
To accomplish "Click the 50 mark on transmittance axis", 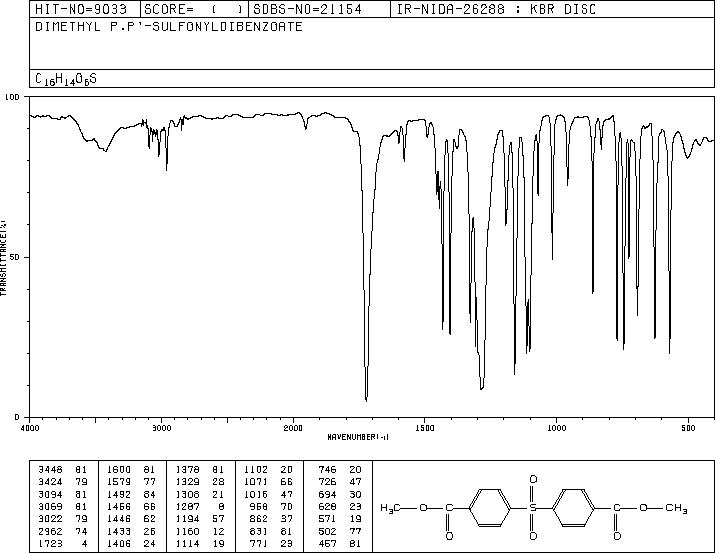I will click(14, 257).
